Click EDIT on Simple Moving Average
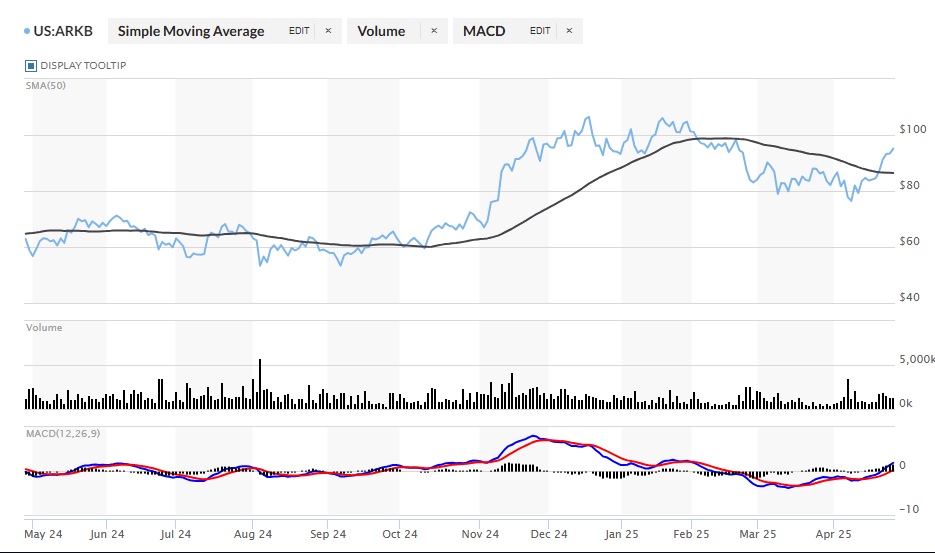The image size is (935, 553). 299,31
